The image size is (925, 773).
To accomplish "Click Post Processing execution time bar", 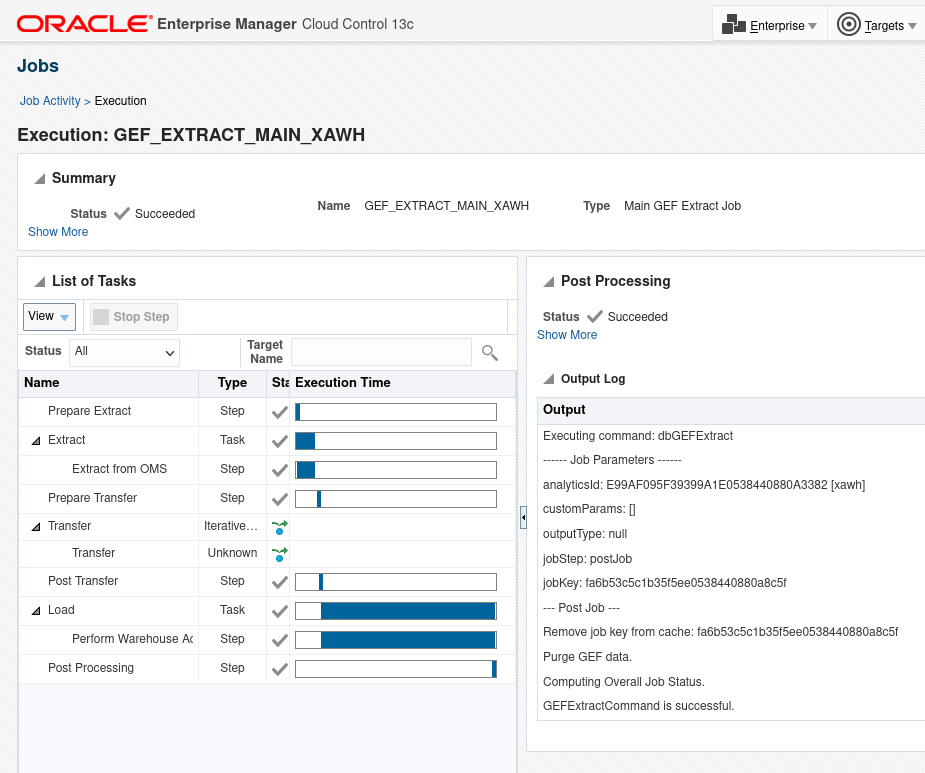I will [396, 669].
